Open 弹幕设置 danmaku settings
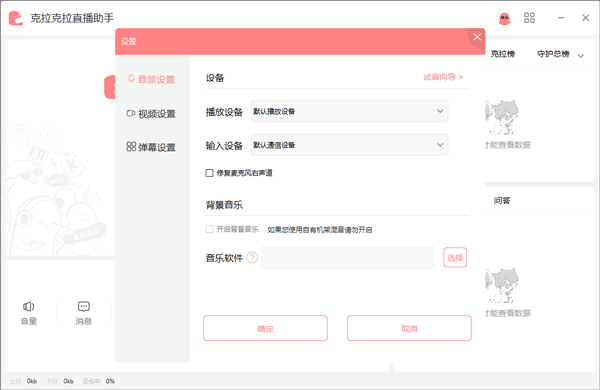Viewport: 600px width, 390px height. pos(152,147)
